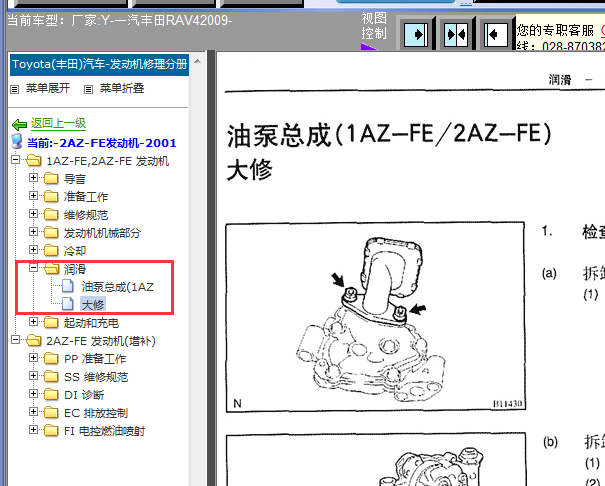605x486 pixels.
Task: Expand the DI 诊断 node
Action: click(34, 393)
